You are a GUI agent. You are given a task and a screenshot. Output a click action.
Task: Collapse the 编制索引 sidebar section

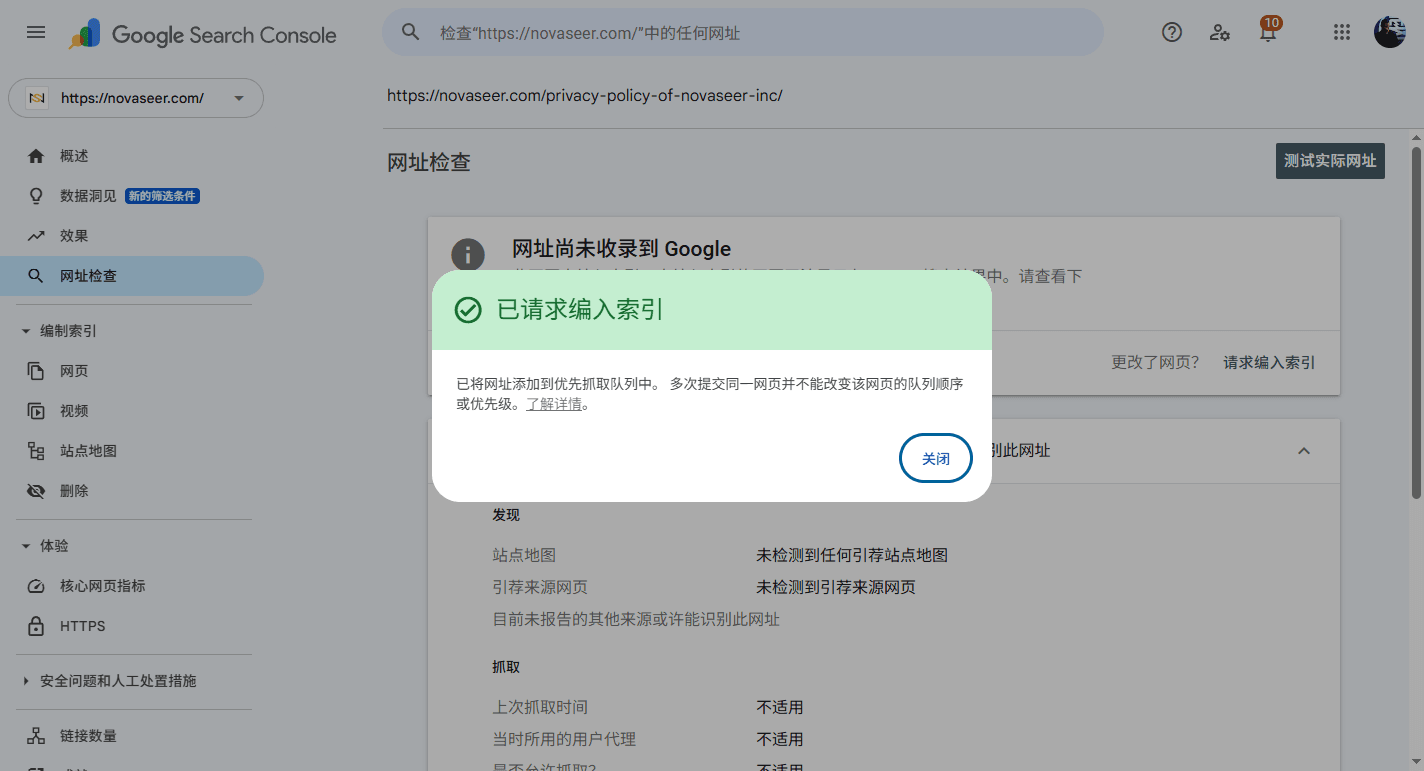click(26, 331)
